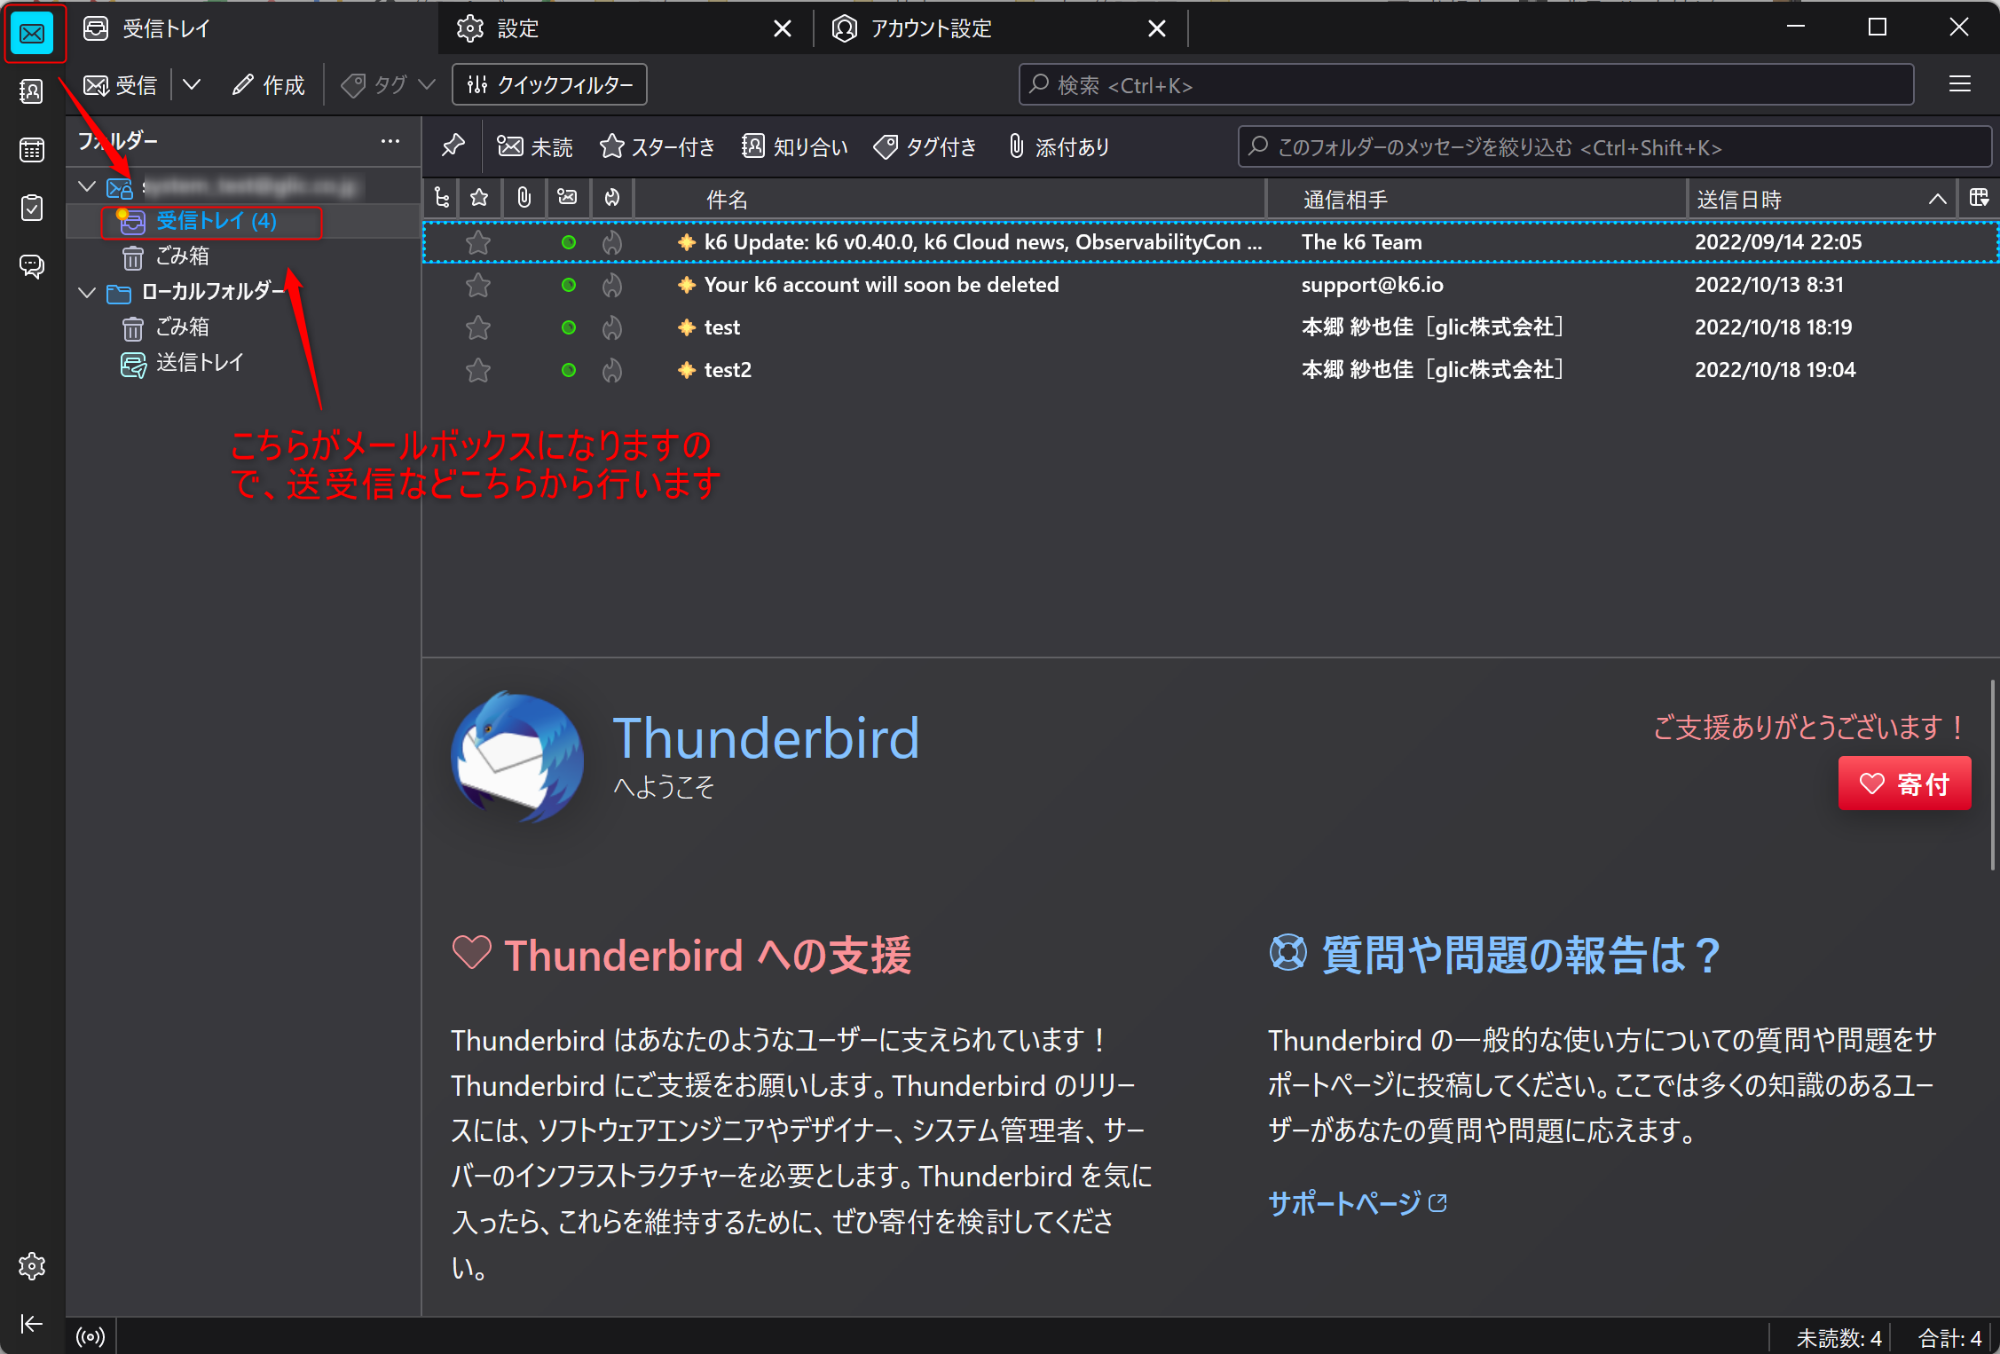Toggle Attachment quick filter

point(1060,147)
